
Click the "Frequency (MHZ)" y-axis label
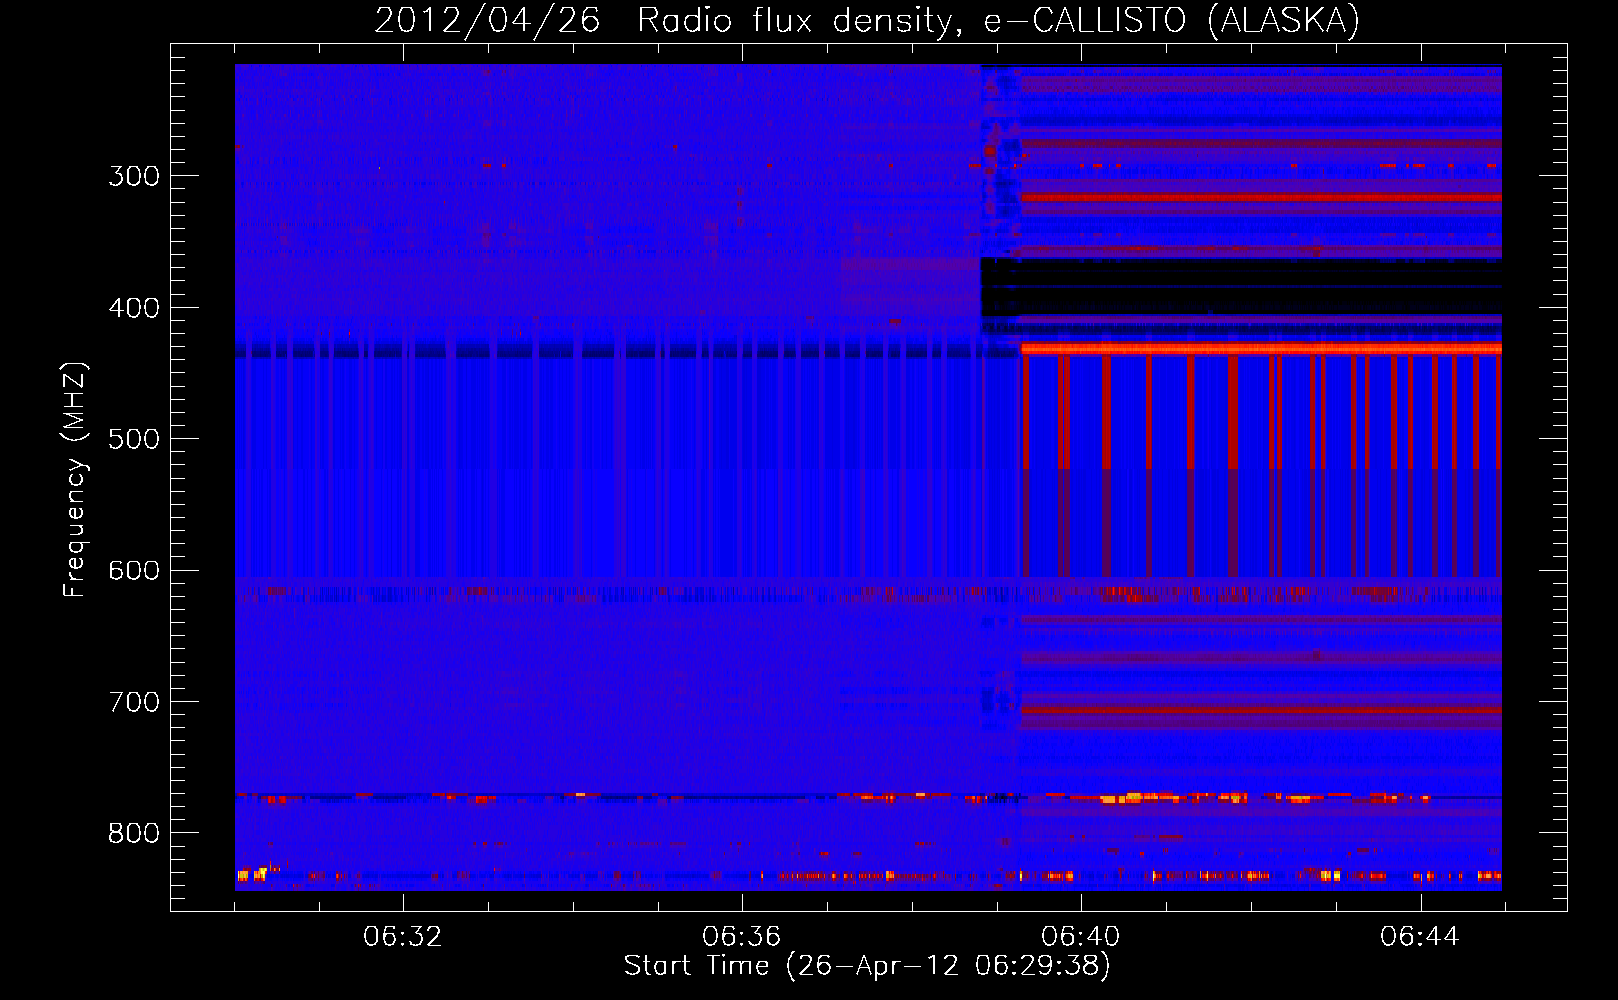point(75,479)
